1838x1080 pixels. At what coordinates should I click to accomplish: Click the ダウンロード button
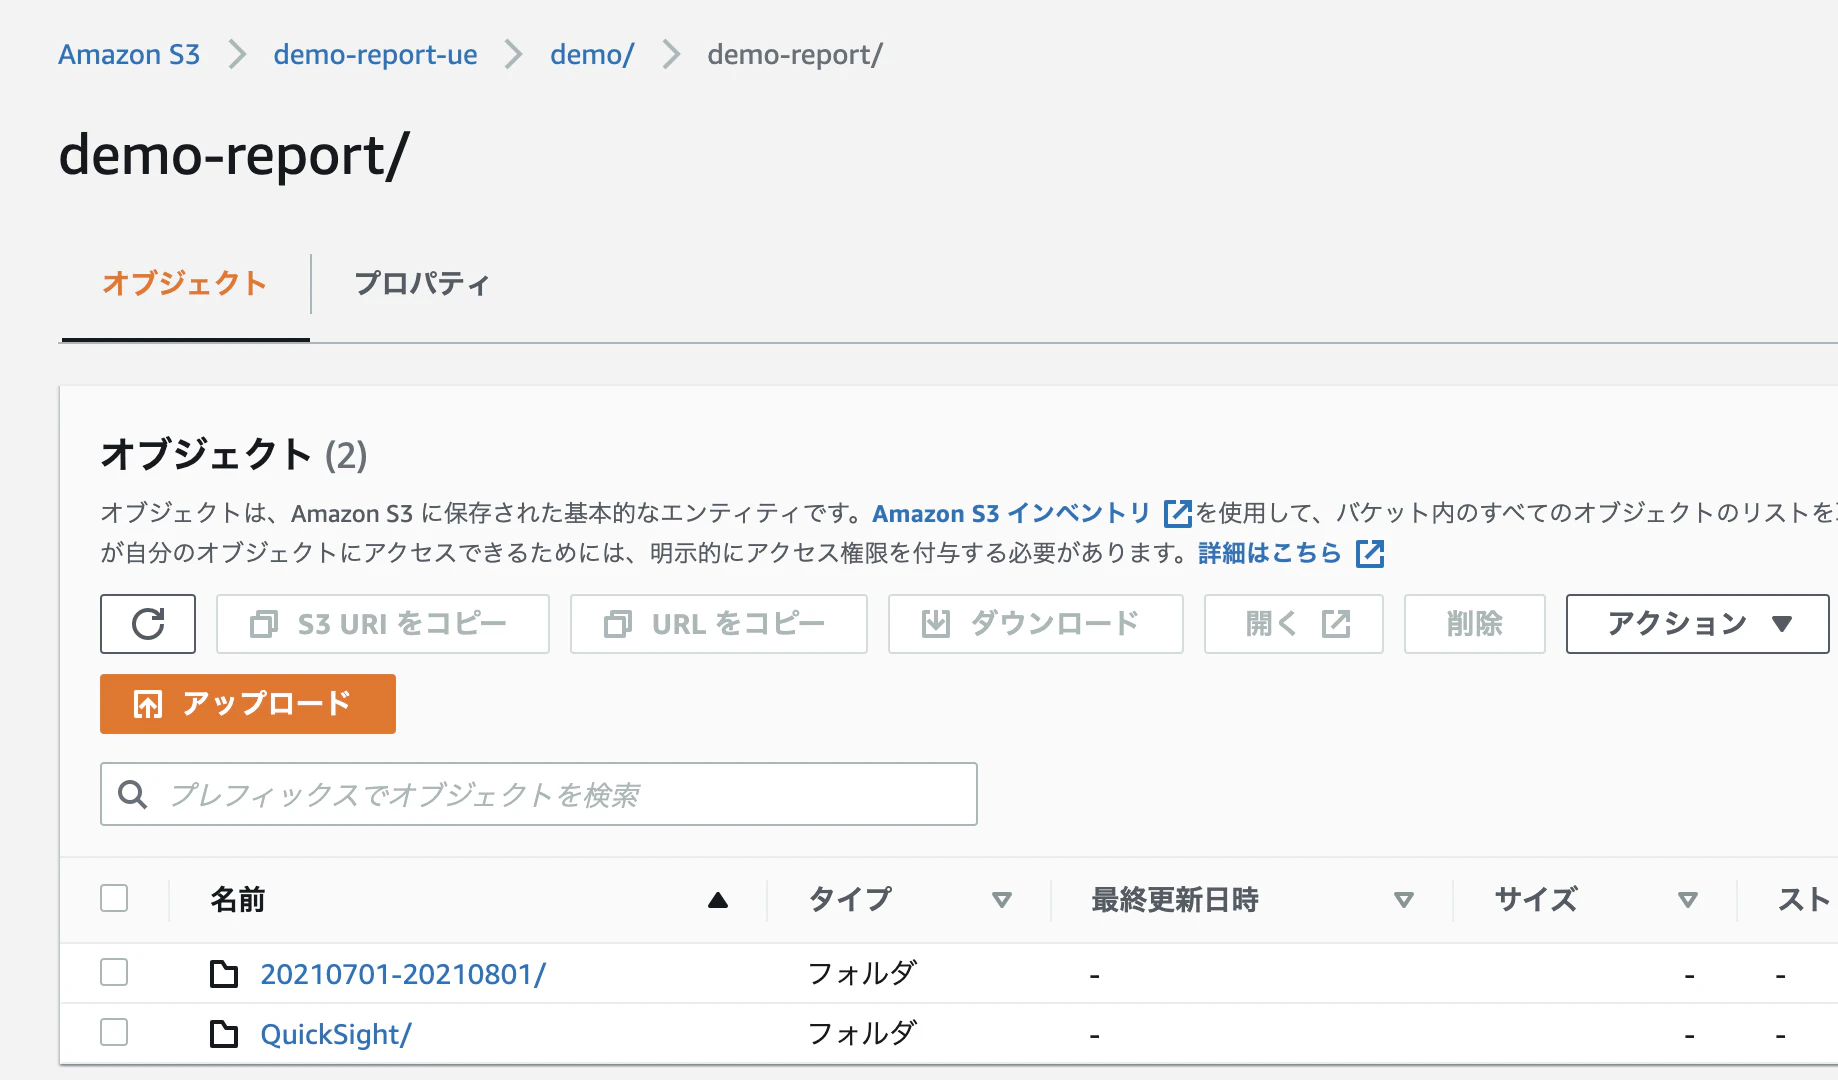[x=1036, y=624]
